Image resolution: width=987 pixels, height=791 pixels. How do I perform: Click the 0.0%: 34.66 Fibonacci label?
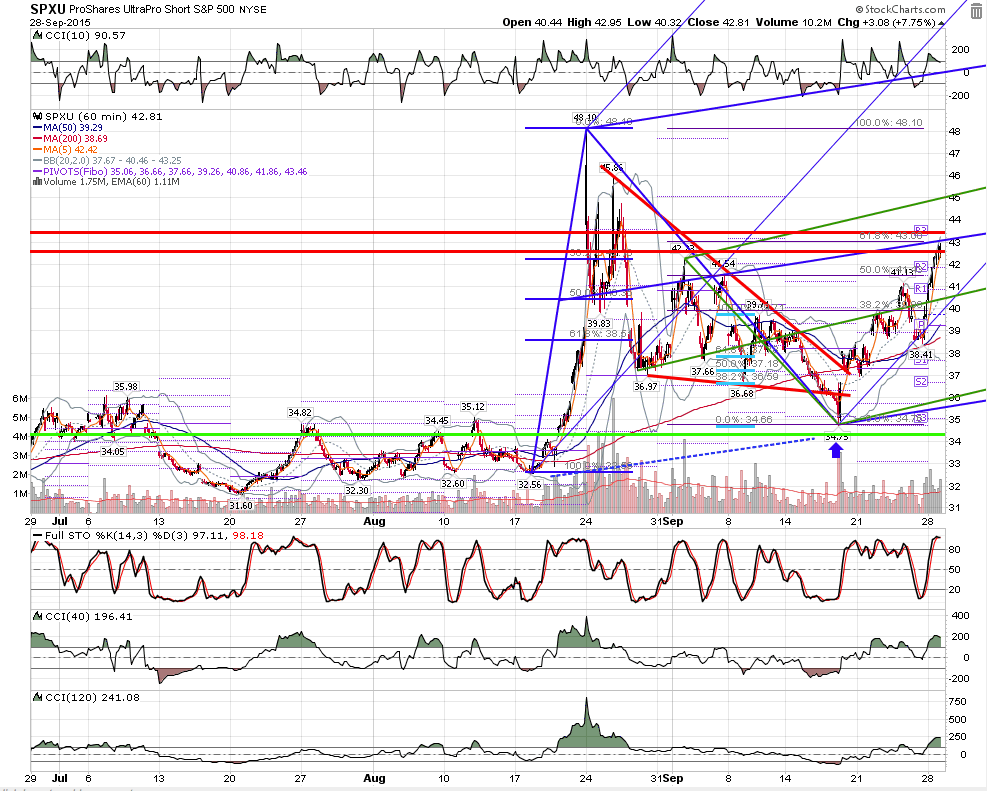[x=743, y=420]
